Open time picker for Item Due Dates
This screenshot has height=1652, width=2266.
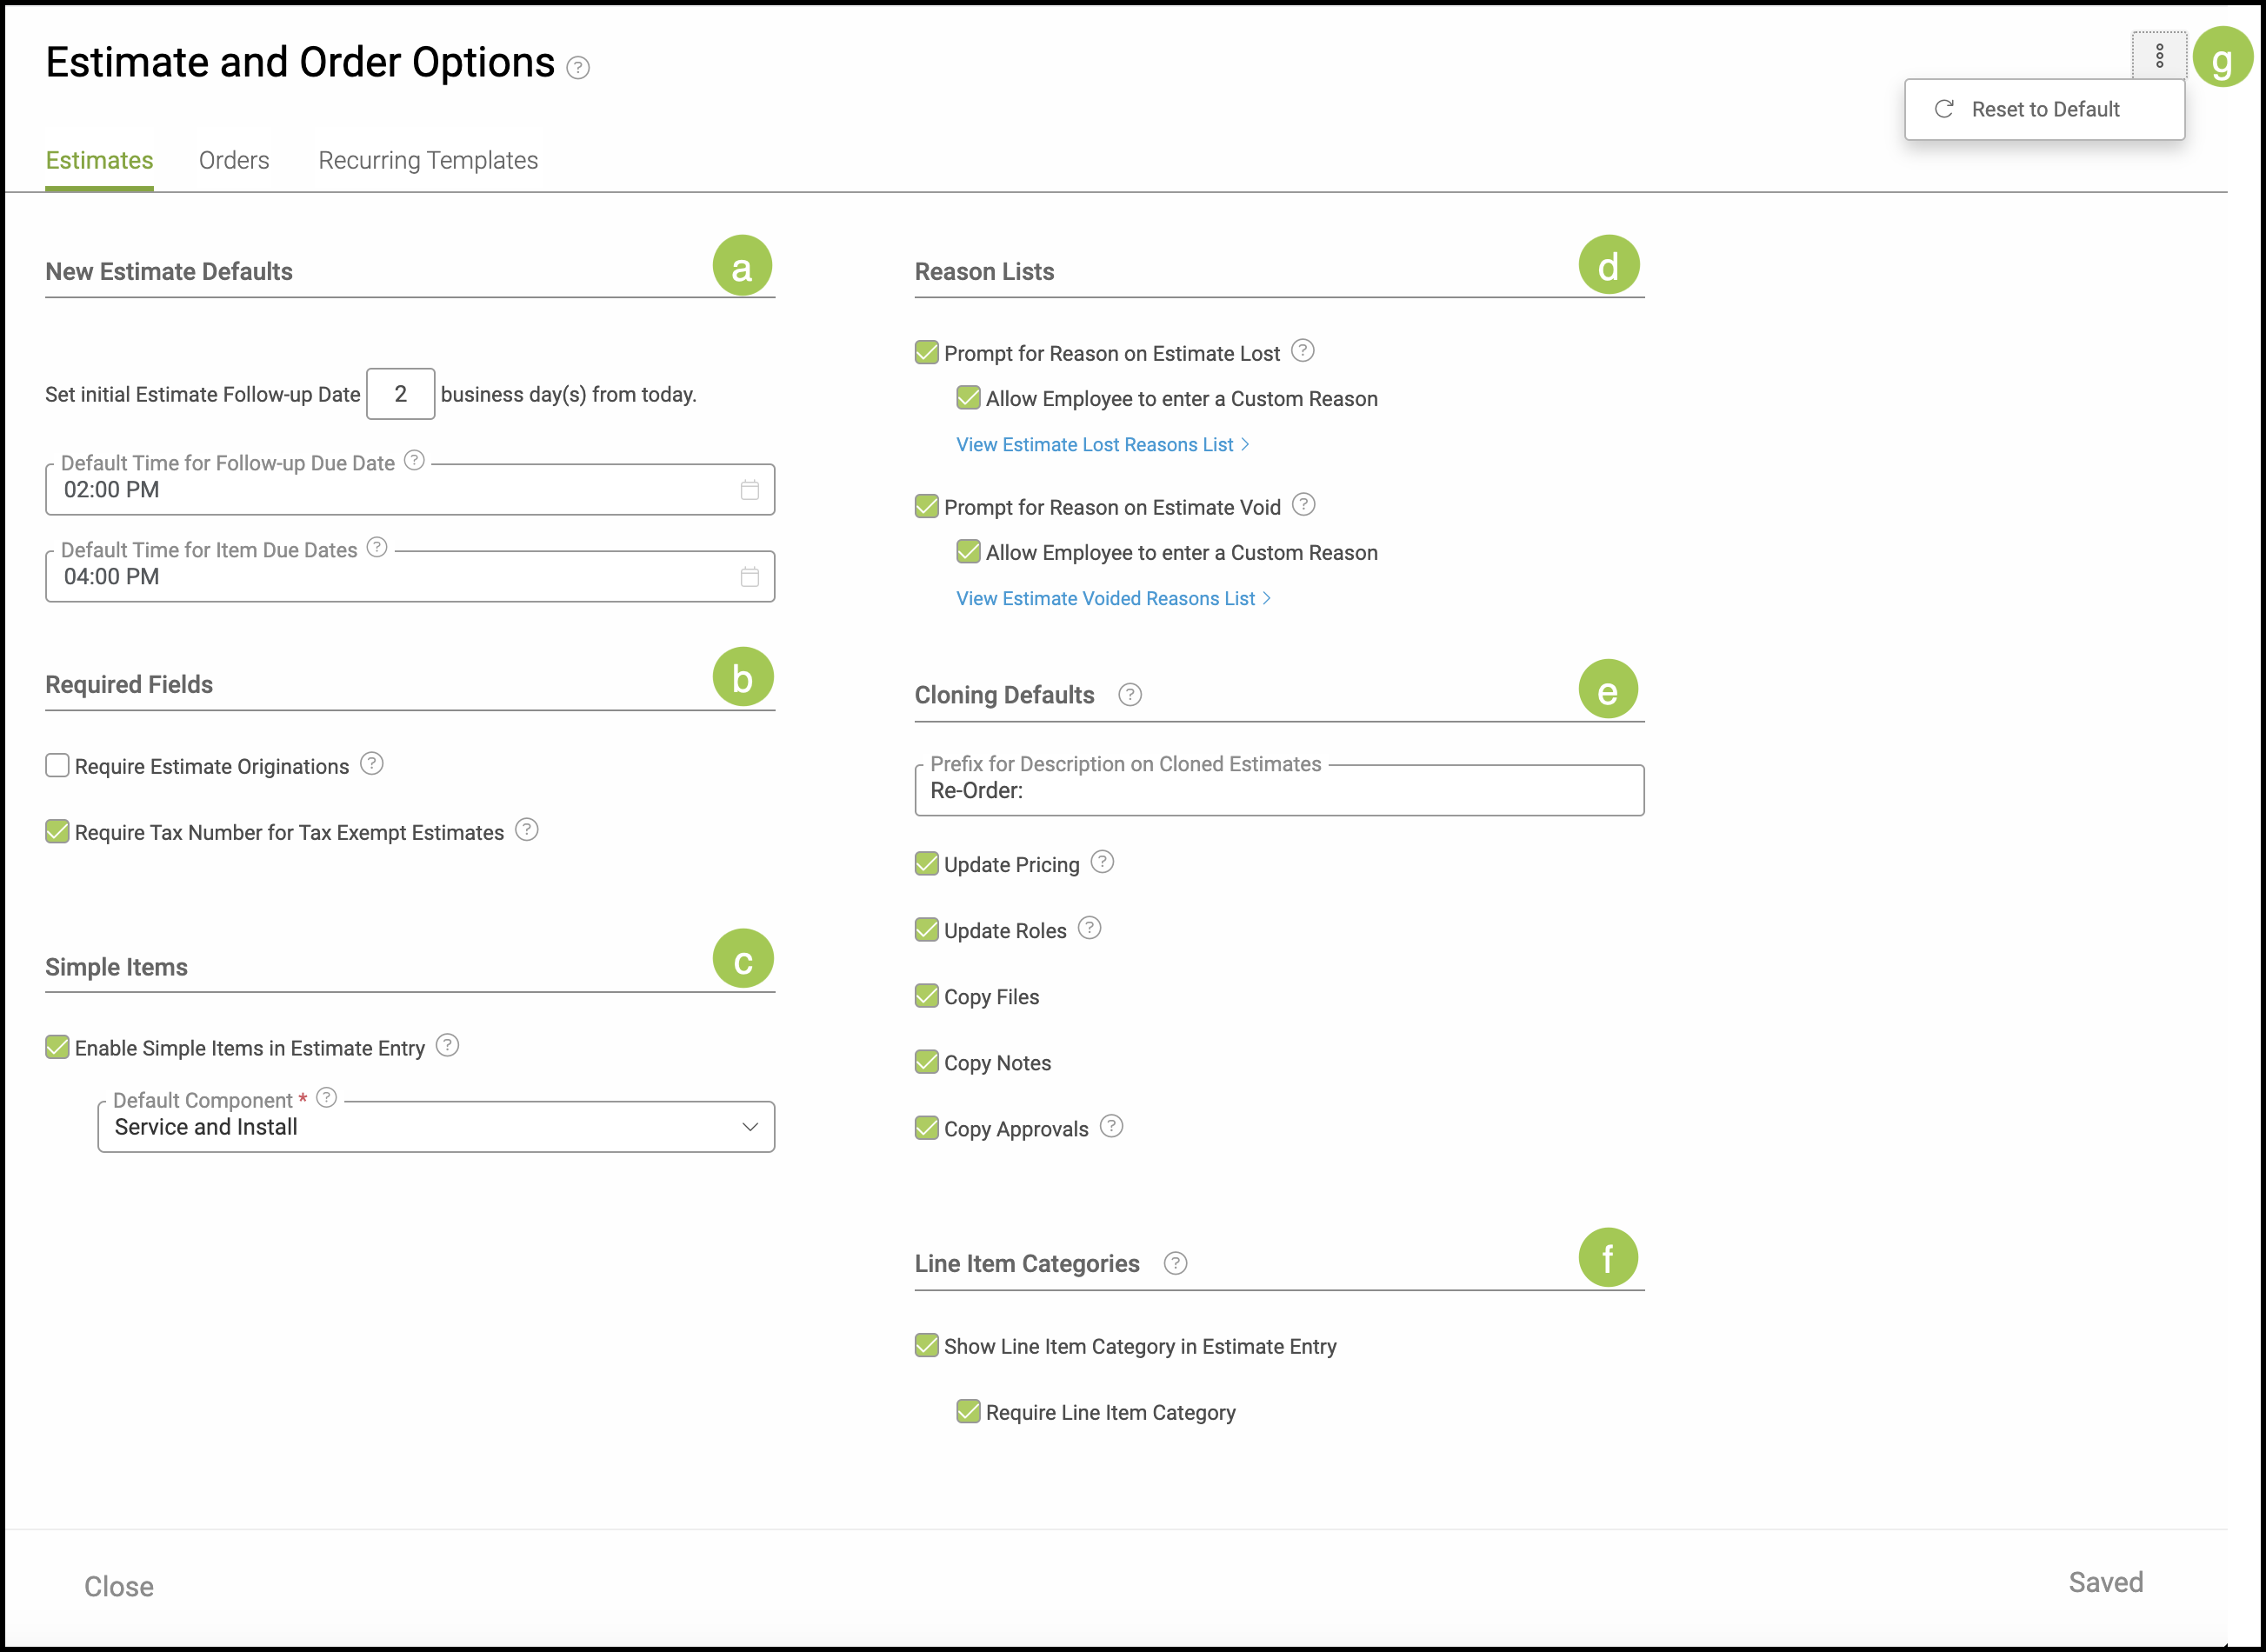click(749, 577)
